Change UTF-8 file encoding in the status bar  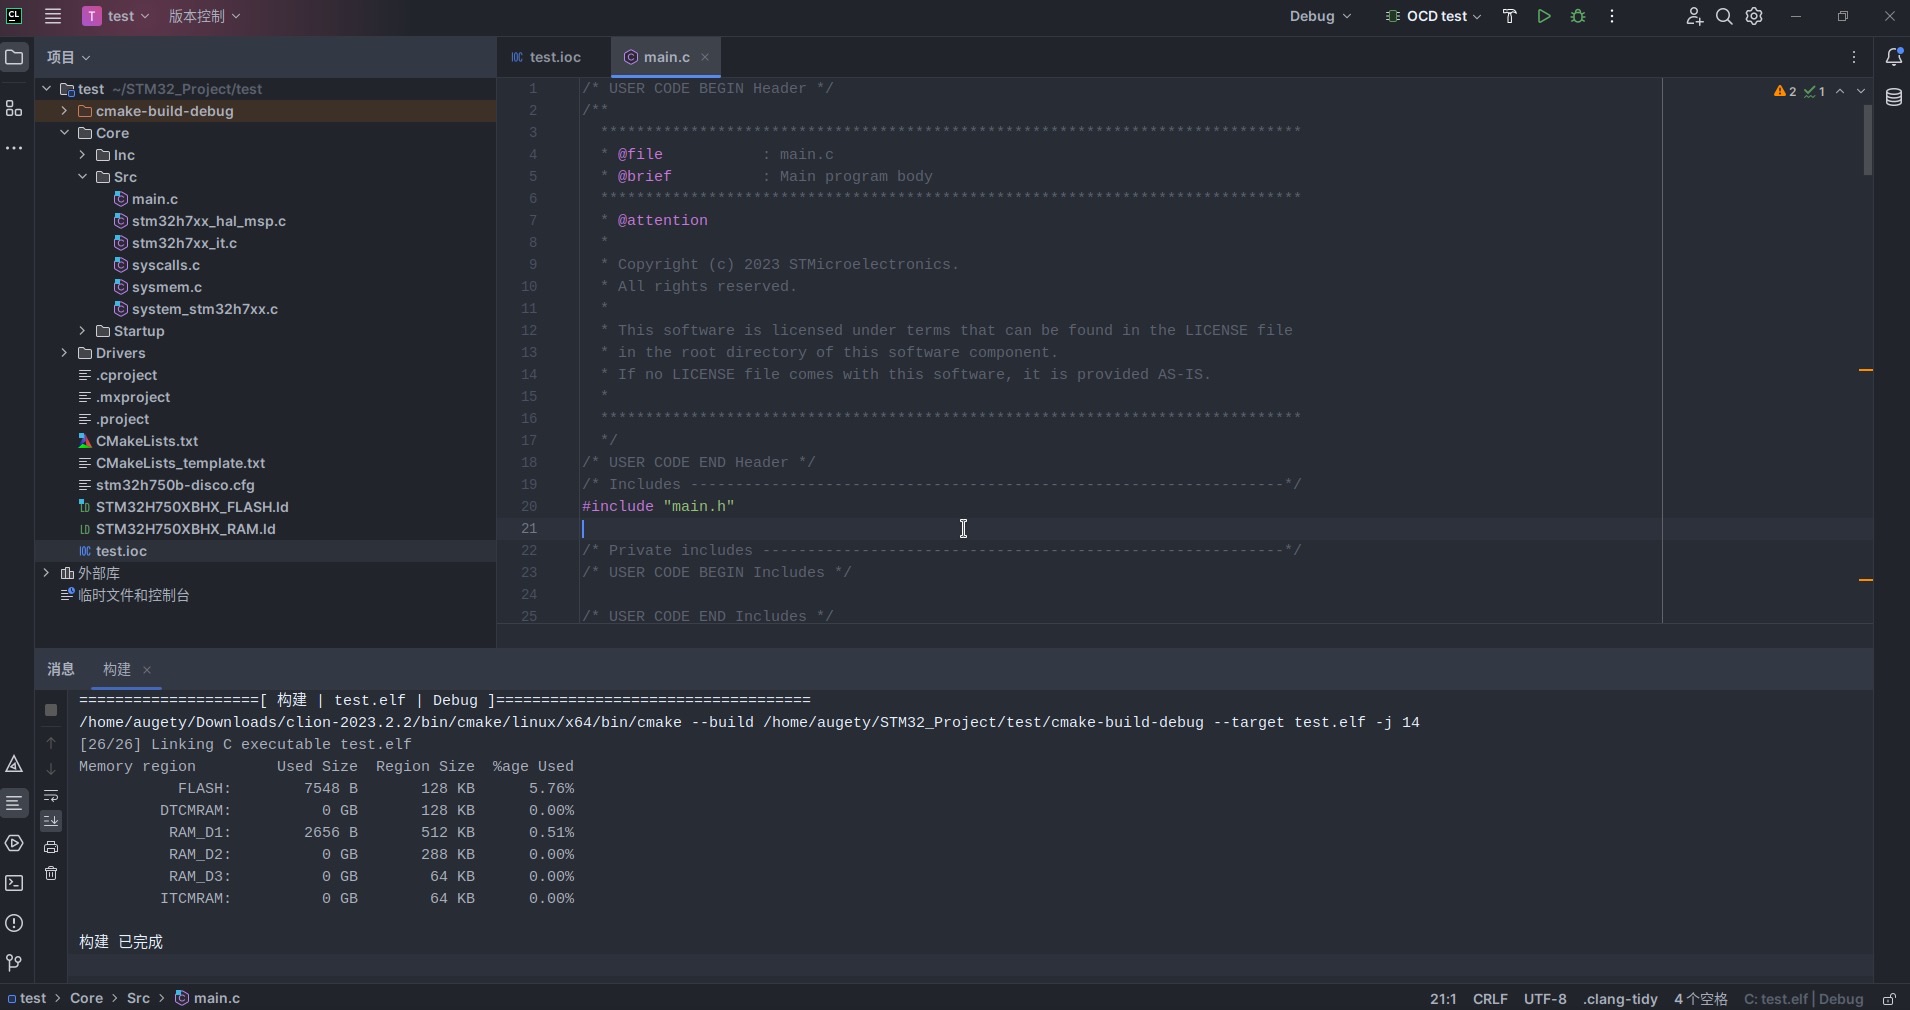(x=1545, y=999)
